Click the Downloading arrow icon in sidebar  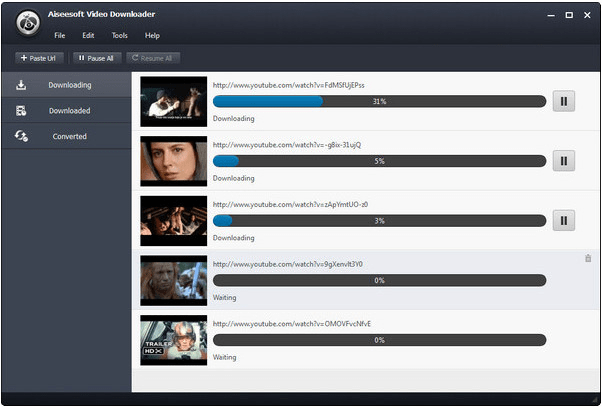pos(21,85)
